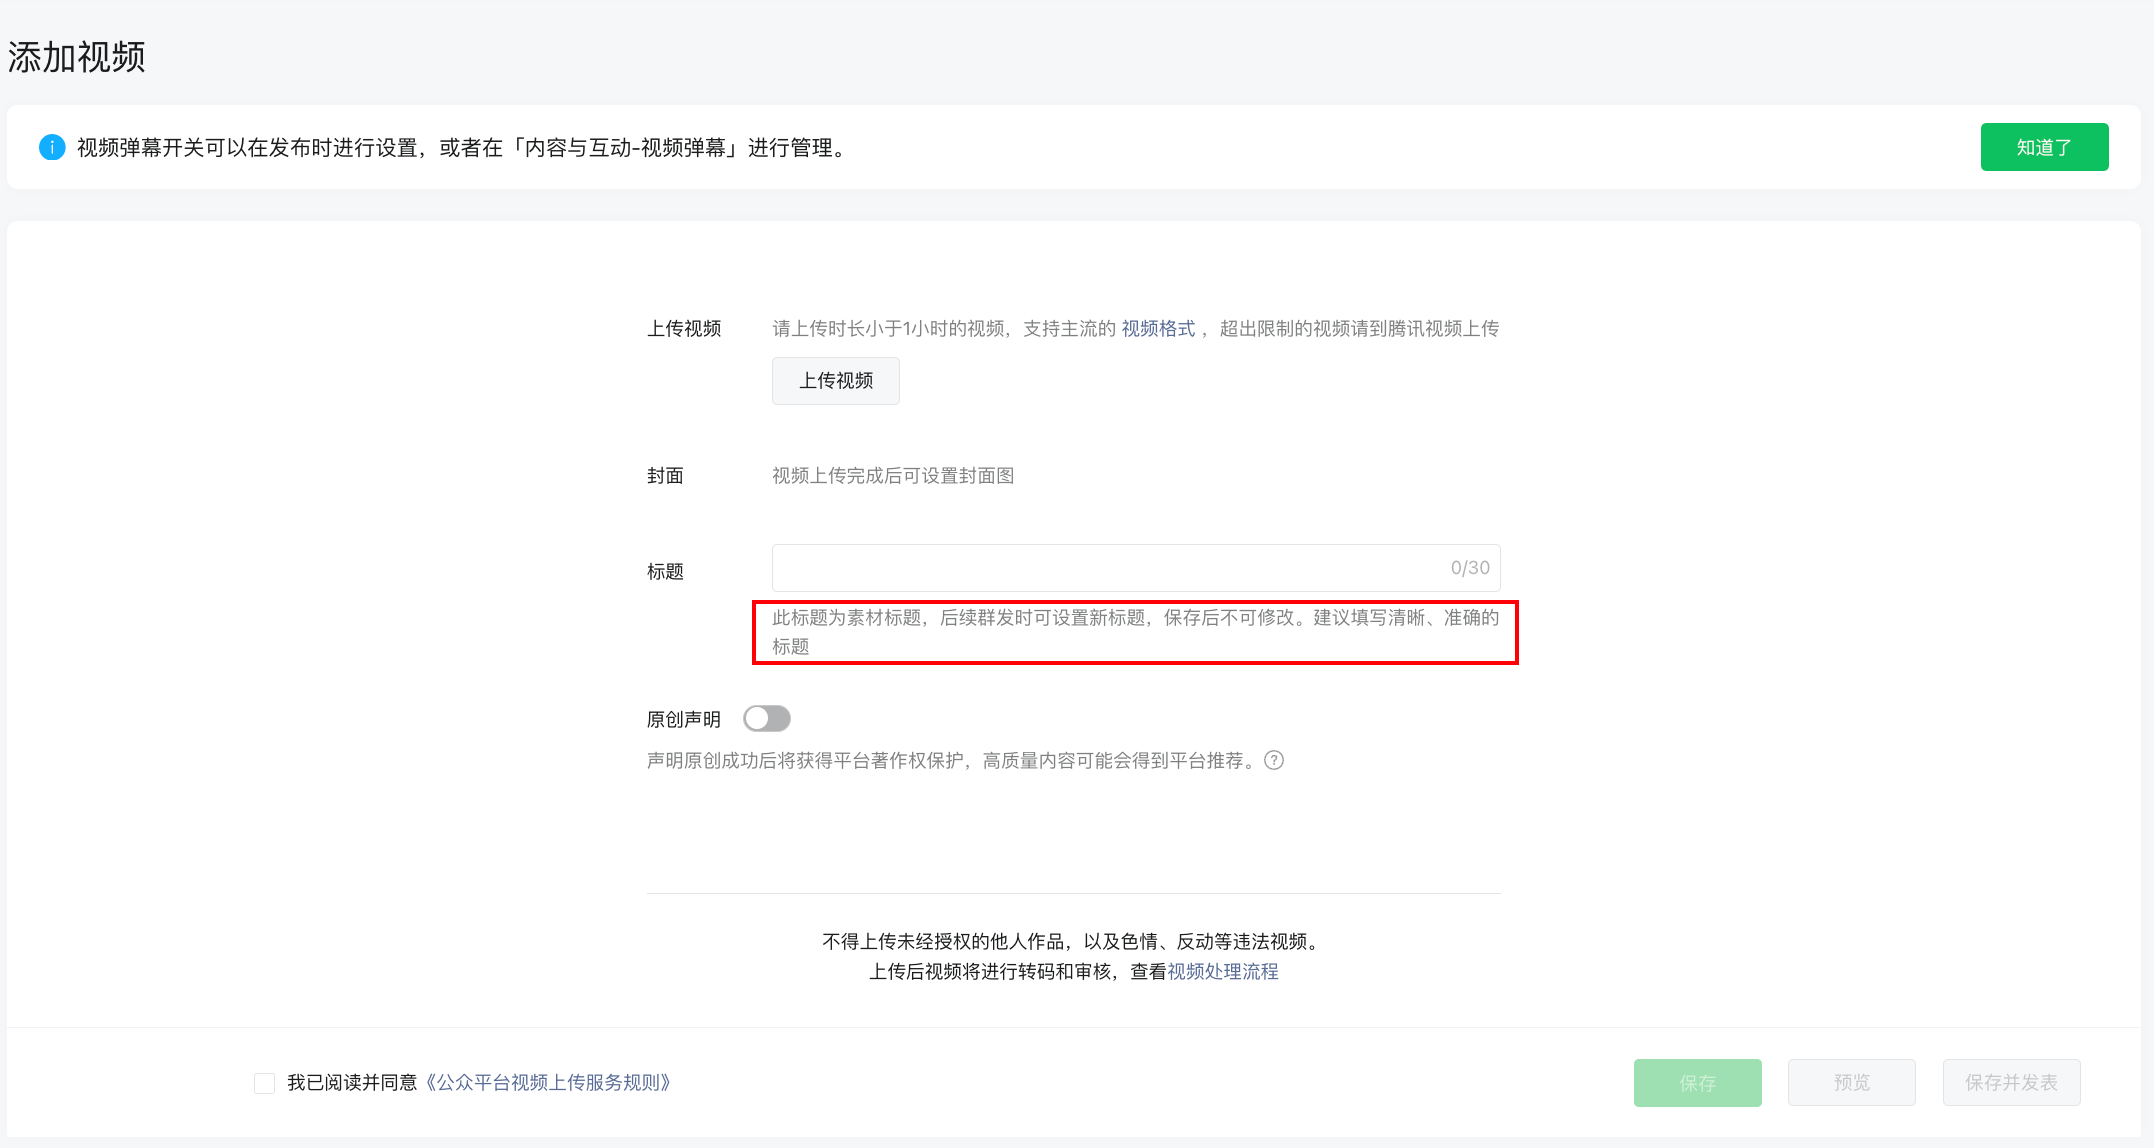Click into the 标题 input field
Screen dimensions: 2154x1148
1100,568
